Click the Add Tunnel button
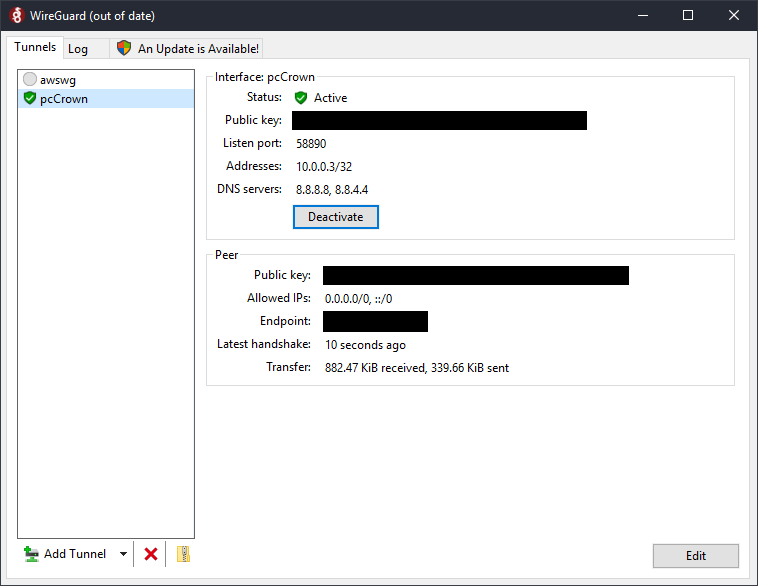Image resolution: width=758 pixels, height=586 pixels. (x=66, y=554)
